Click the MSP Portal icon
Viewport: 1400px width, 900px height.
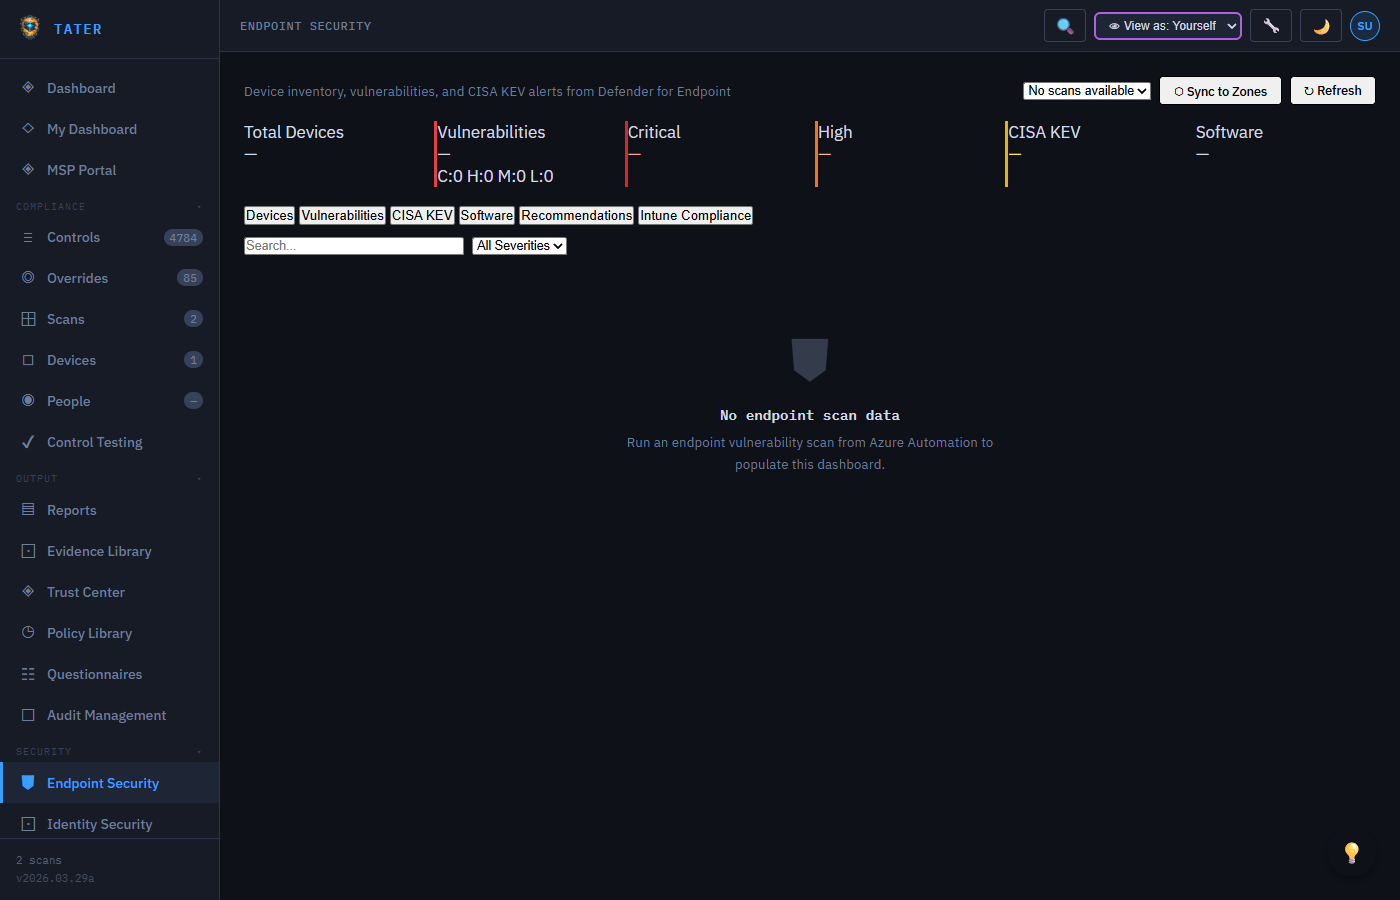28,170
